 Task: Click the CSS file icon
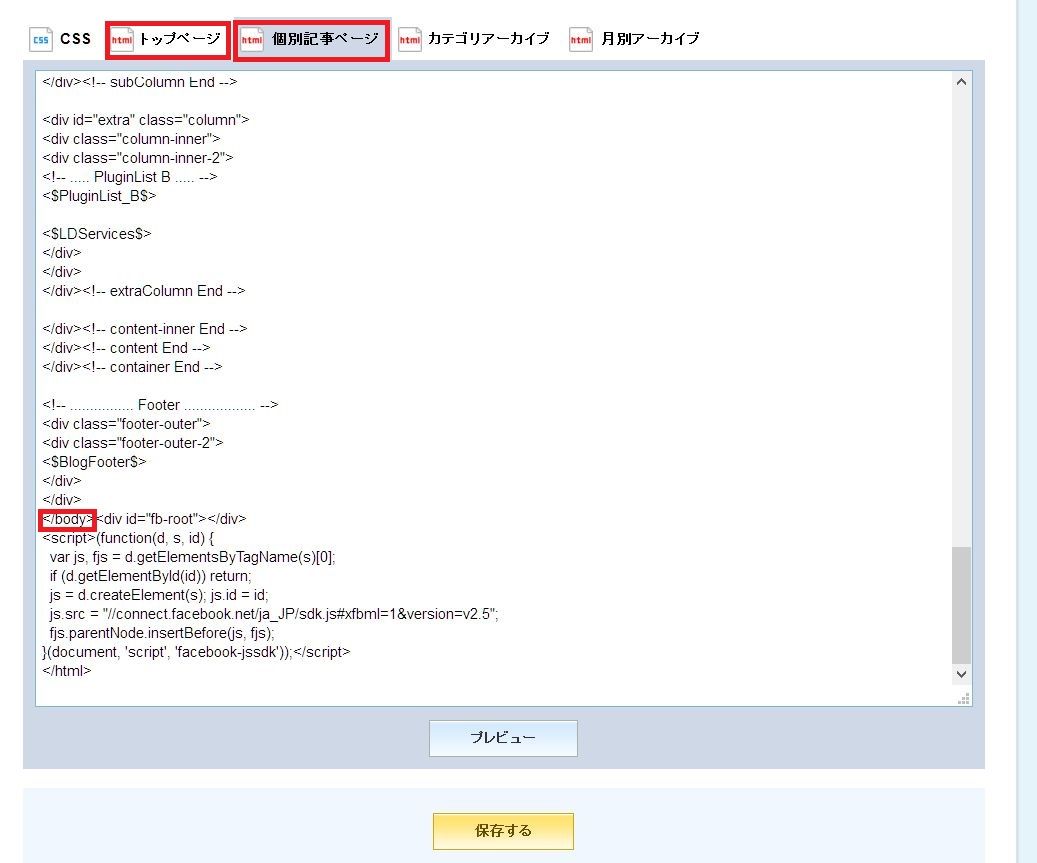pos(41,39)
